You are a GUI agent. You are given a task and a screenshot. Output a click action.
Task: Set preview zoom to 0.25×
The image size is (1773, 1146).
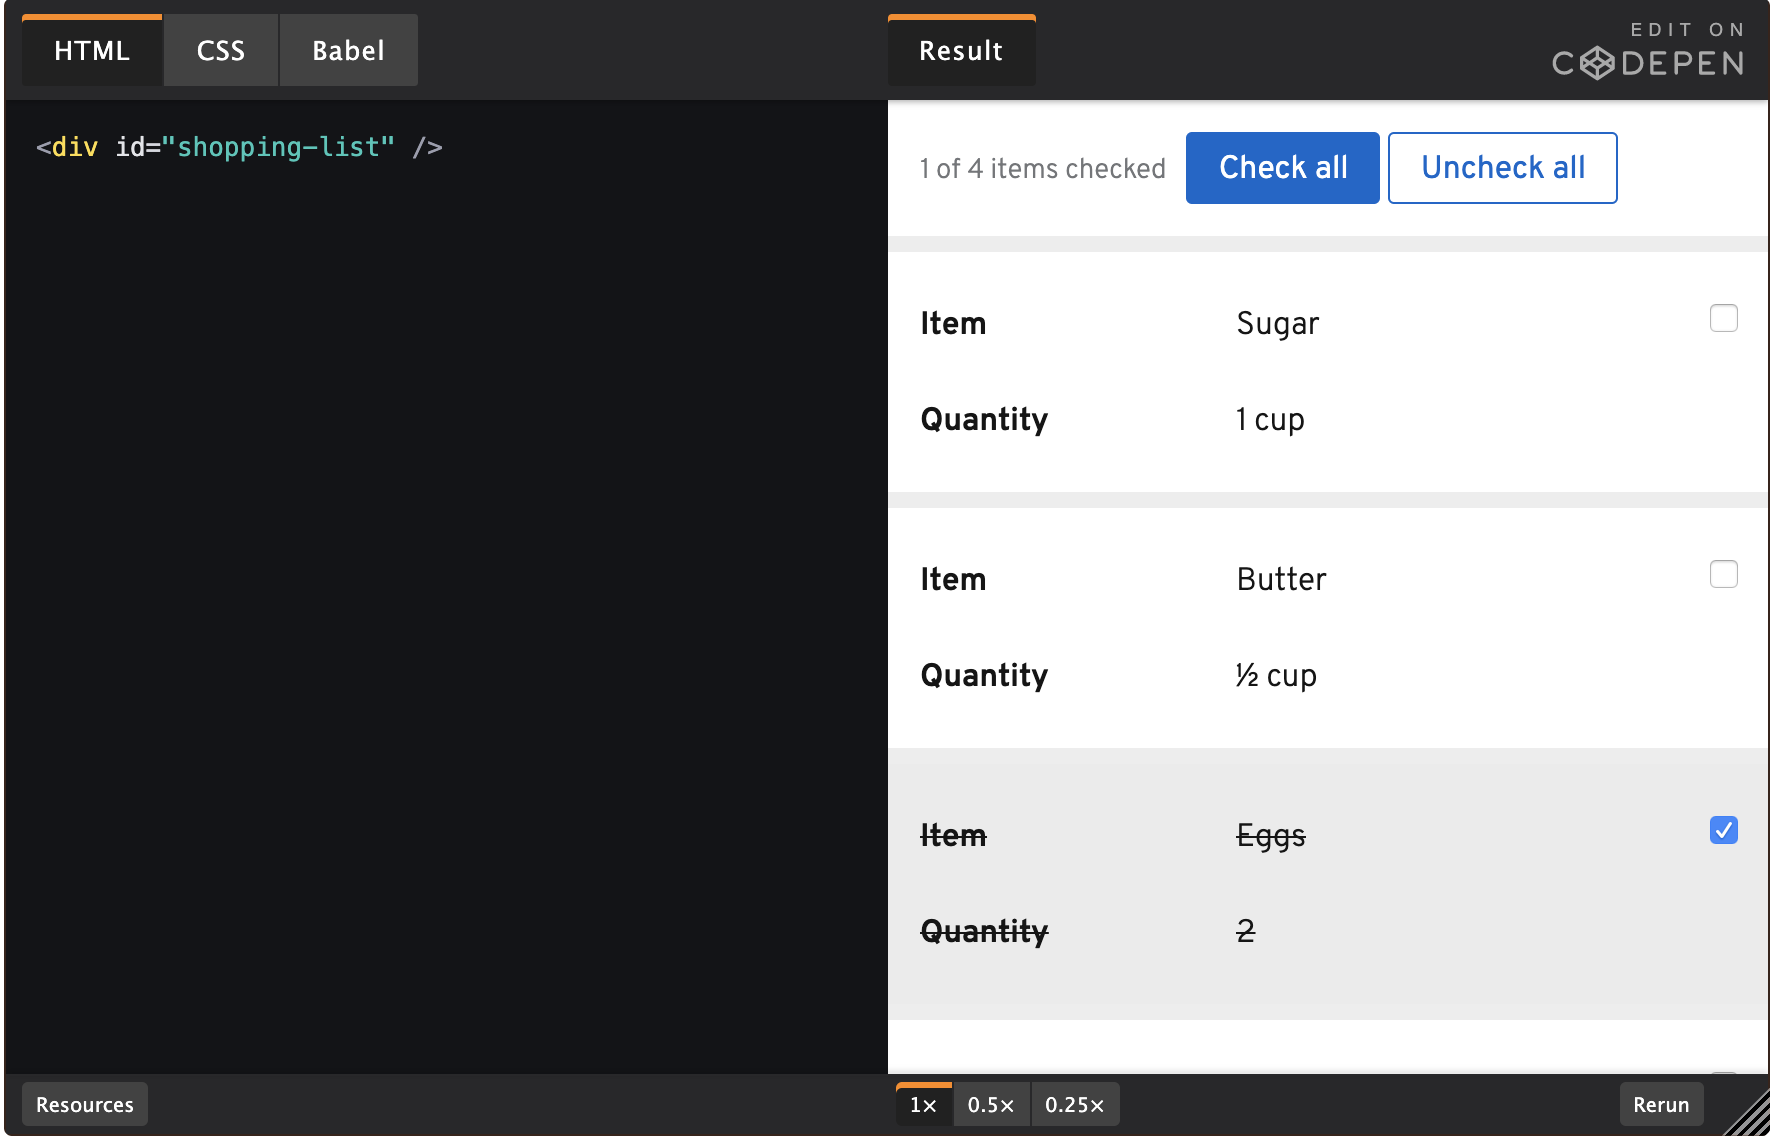point(1075,1105)
